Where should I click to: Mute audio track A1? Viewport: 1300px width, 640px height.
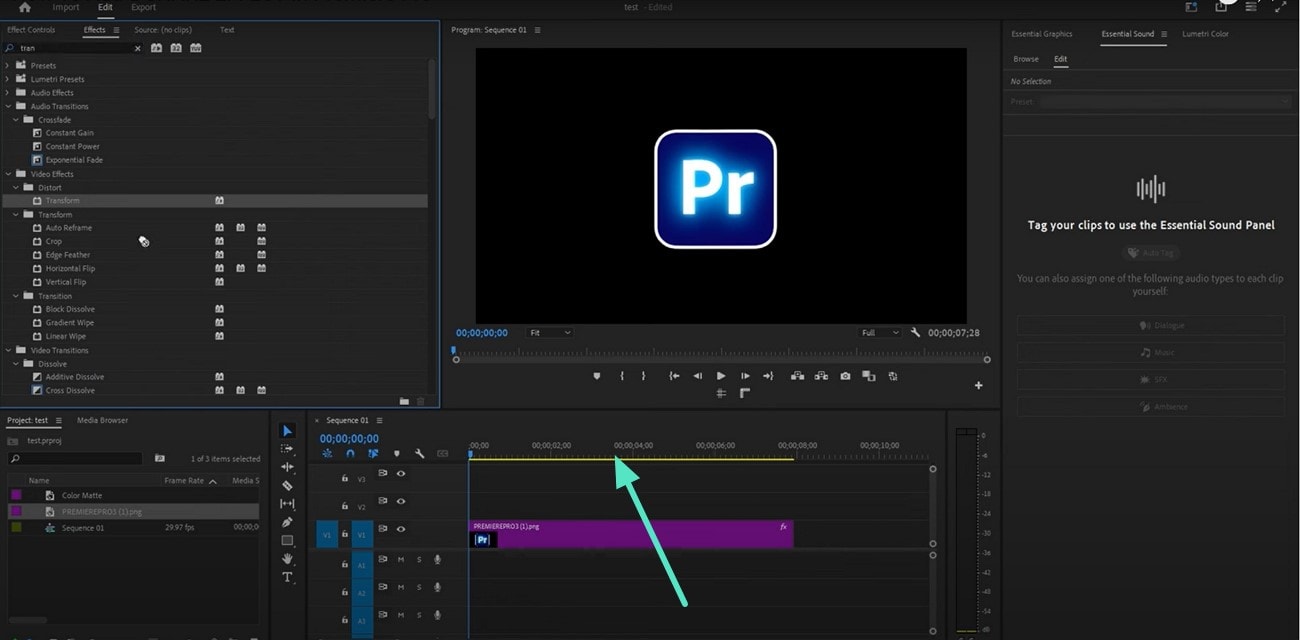pyautogui.click(x=401, y=560)
